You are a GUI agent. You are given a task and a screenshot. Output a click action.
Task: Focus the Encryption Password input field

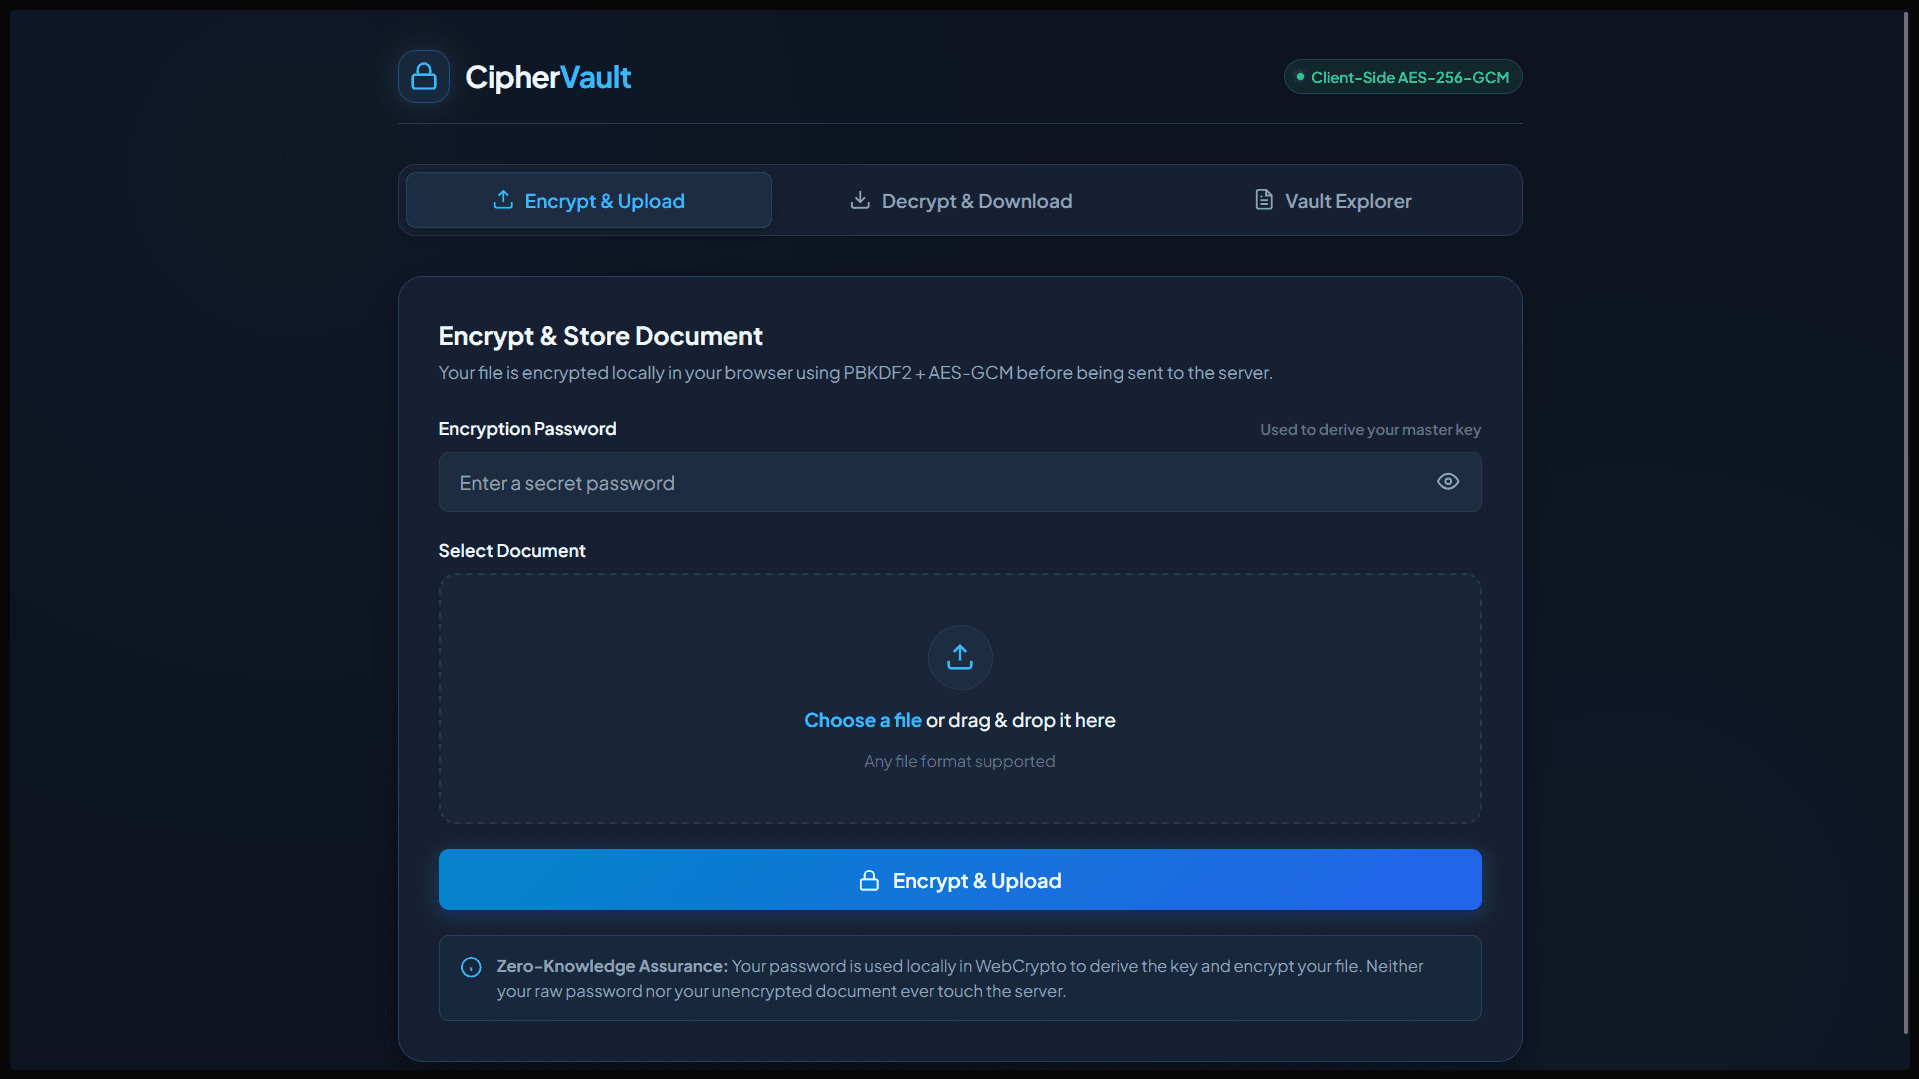(960, 482)
